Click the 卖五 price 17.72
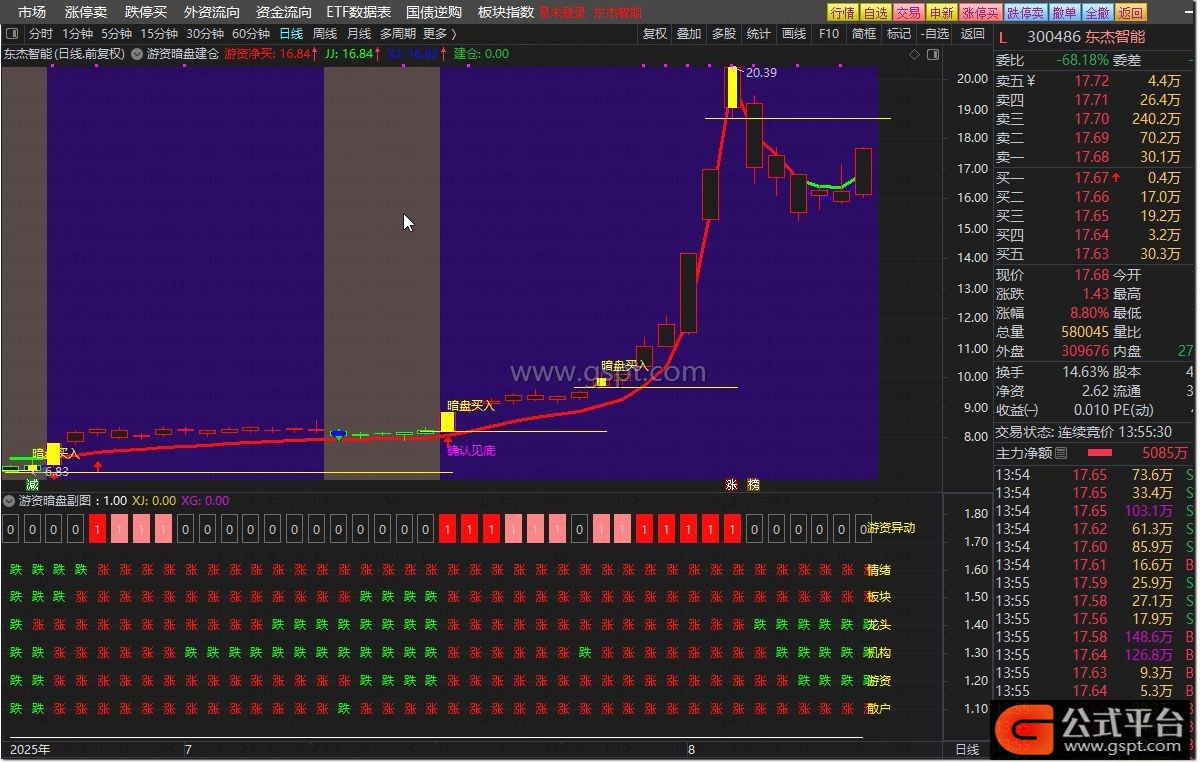 tap(1091, 81)
